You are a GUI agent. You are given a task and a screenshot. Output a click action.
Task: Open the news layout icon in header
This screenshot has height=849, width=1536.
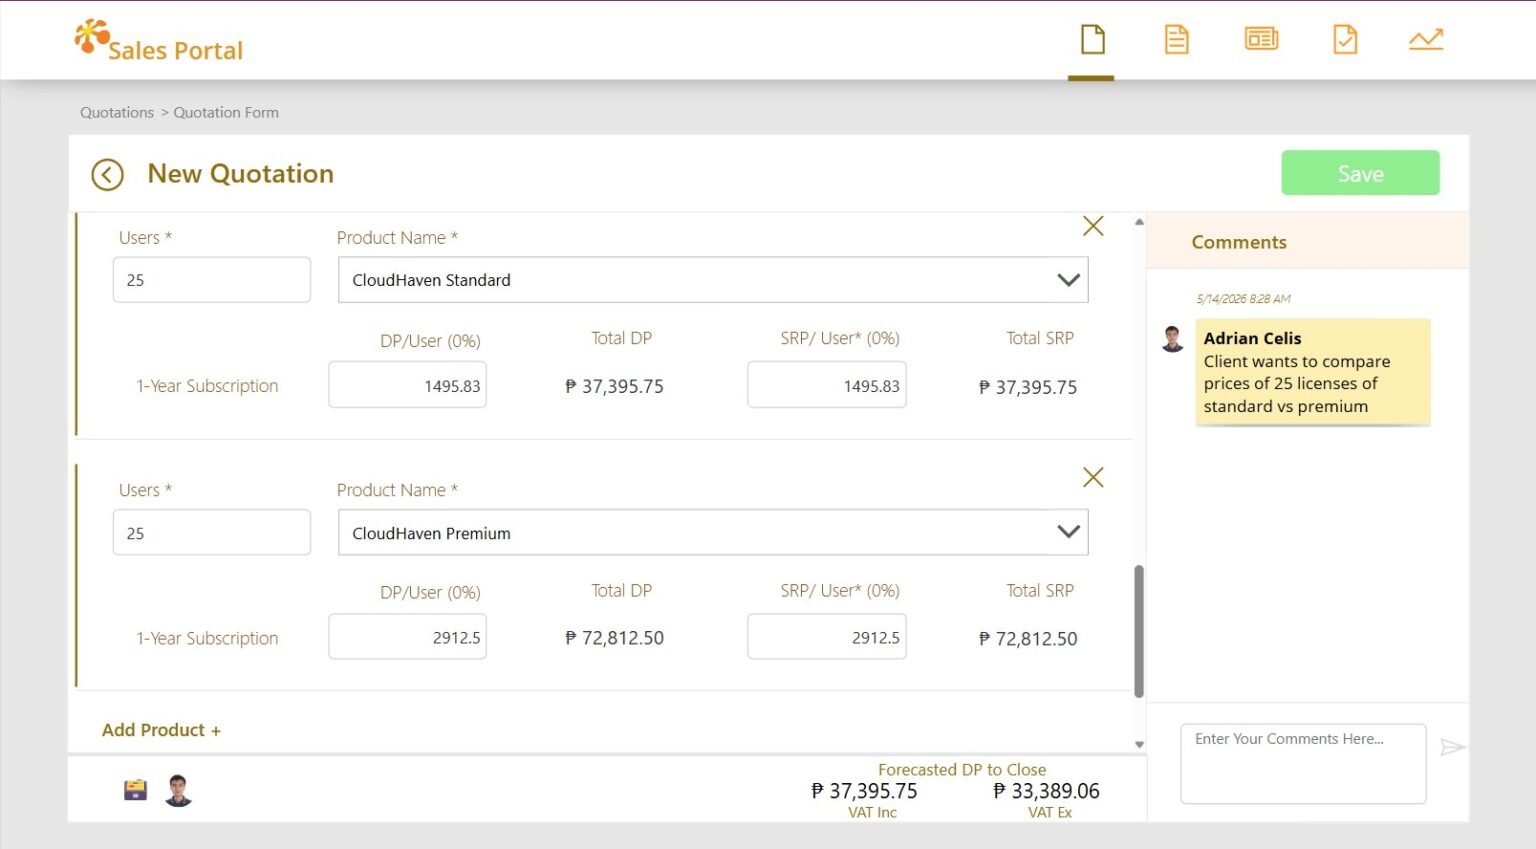pyautogui.click(x=1261, y=39)
